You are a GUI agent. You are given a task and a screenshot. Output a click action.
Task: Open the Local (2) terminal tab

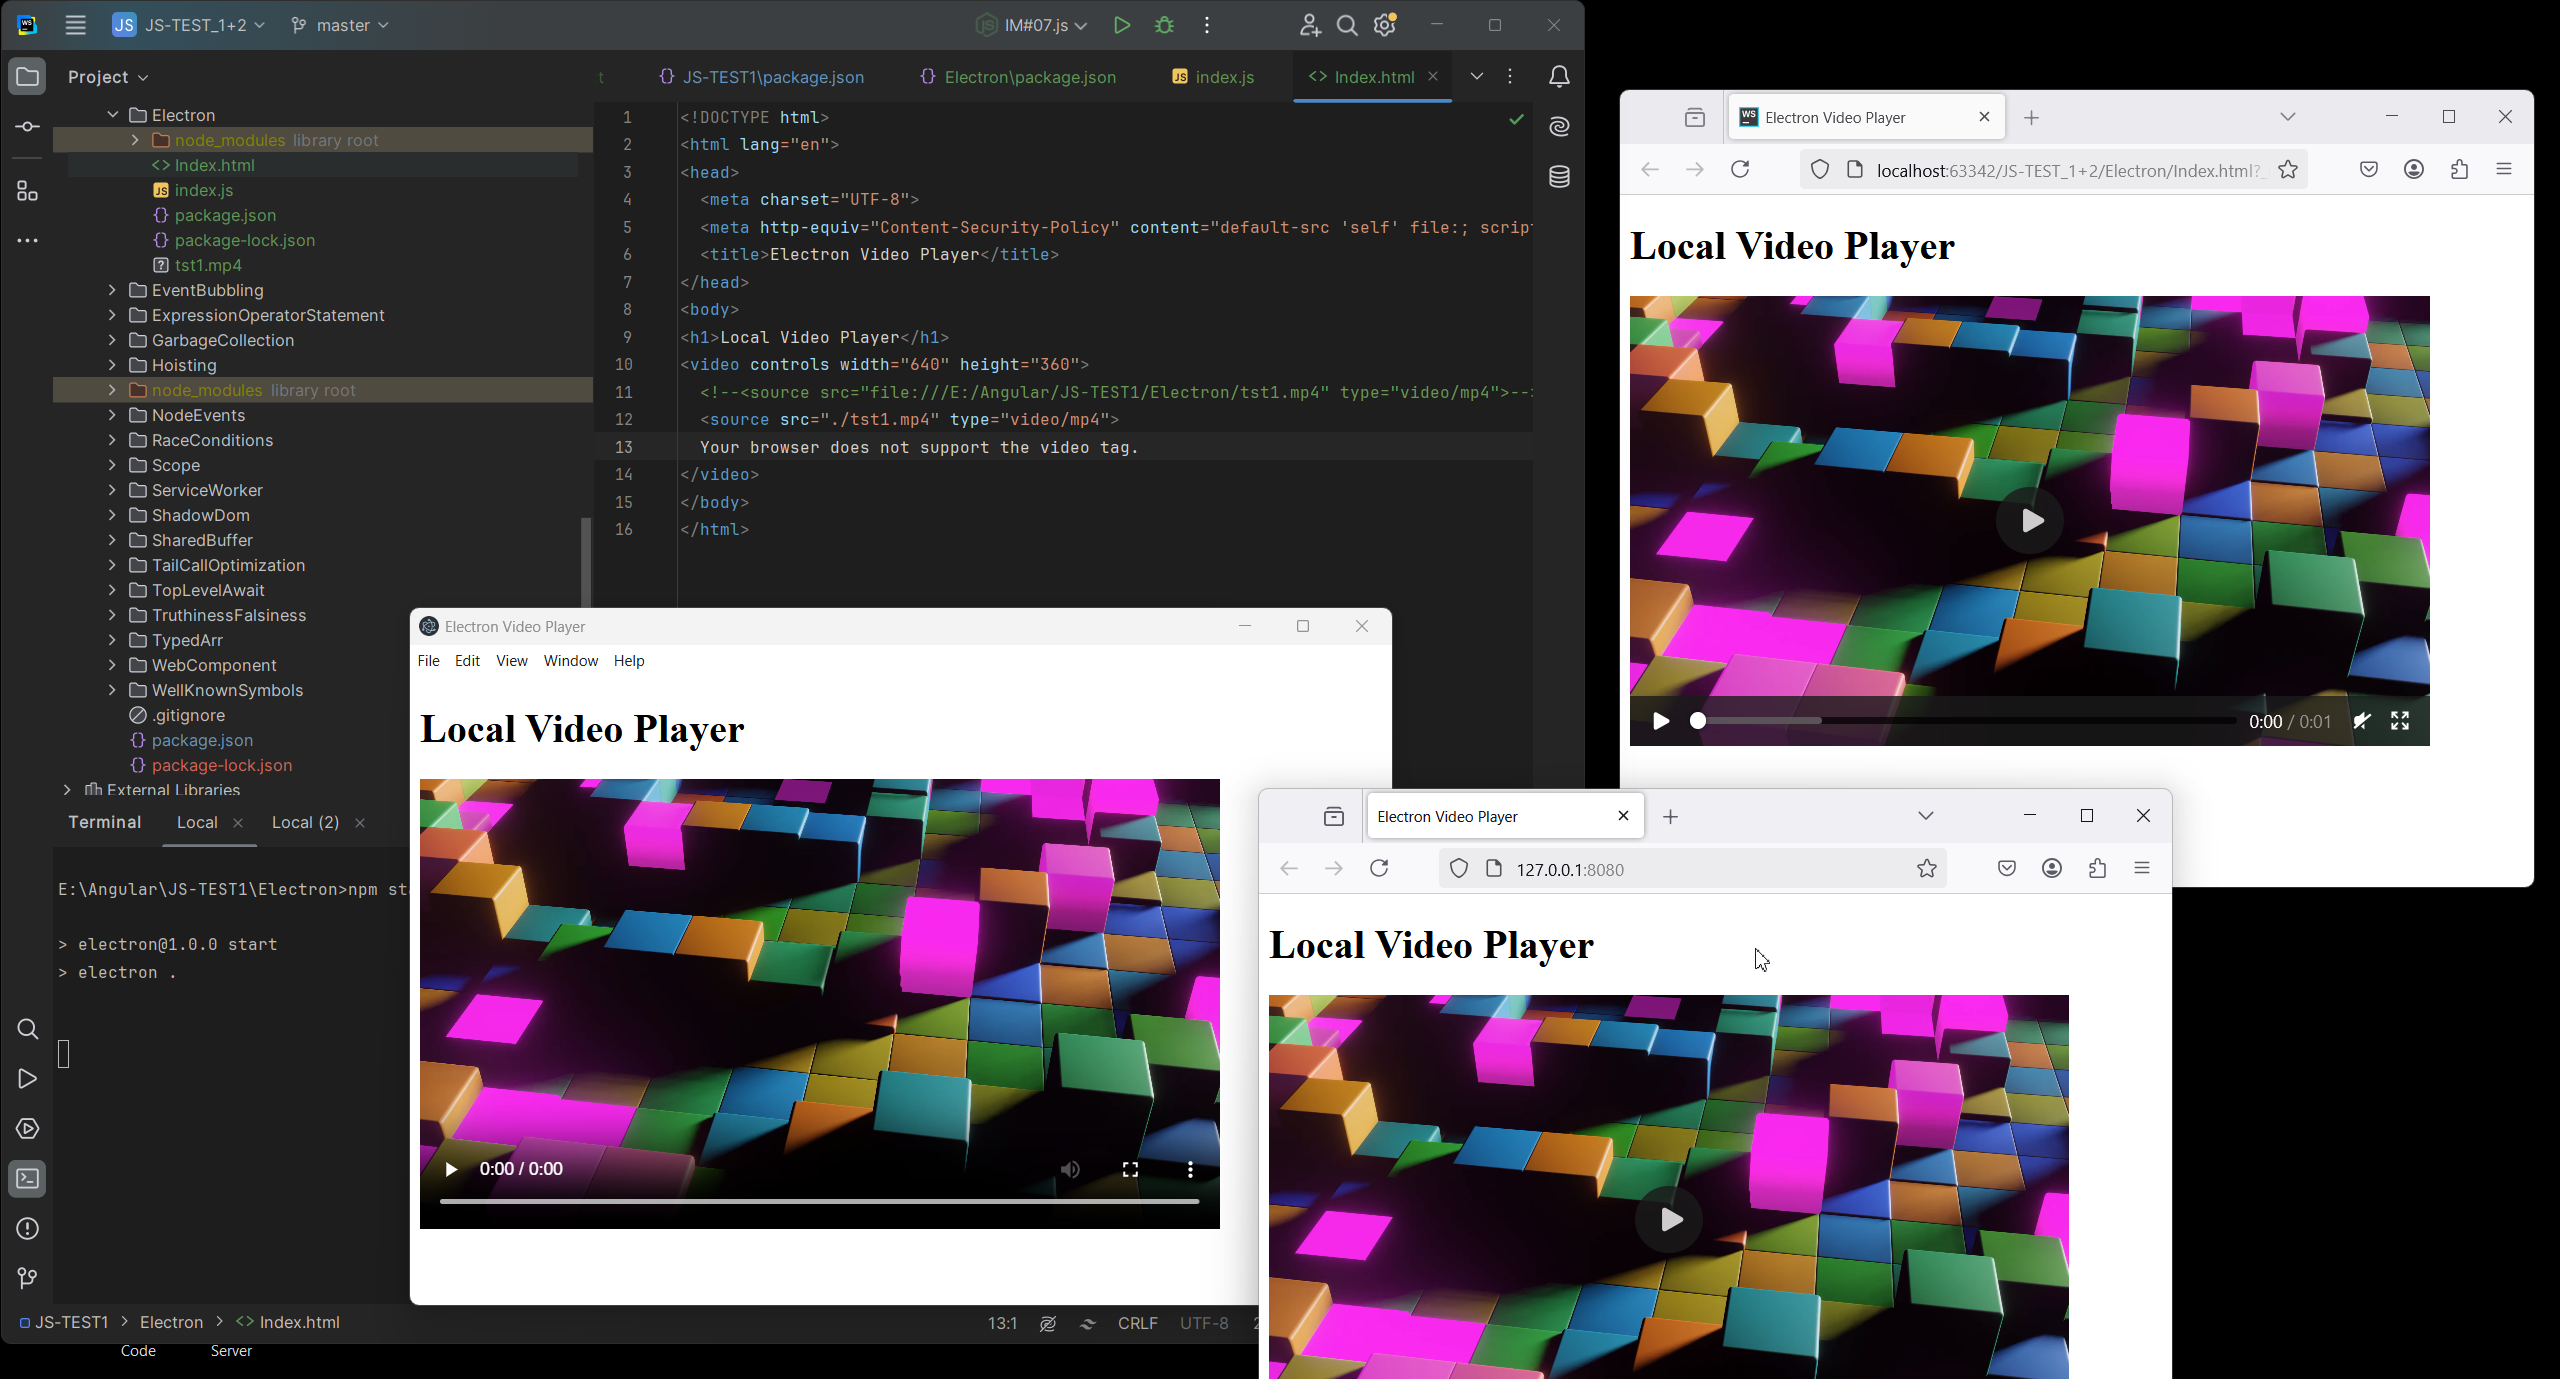pos(305,822)
